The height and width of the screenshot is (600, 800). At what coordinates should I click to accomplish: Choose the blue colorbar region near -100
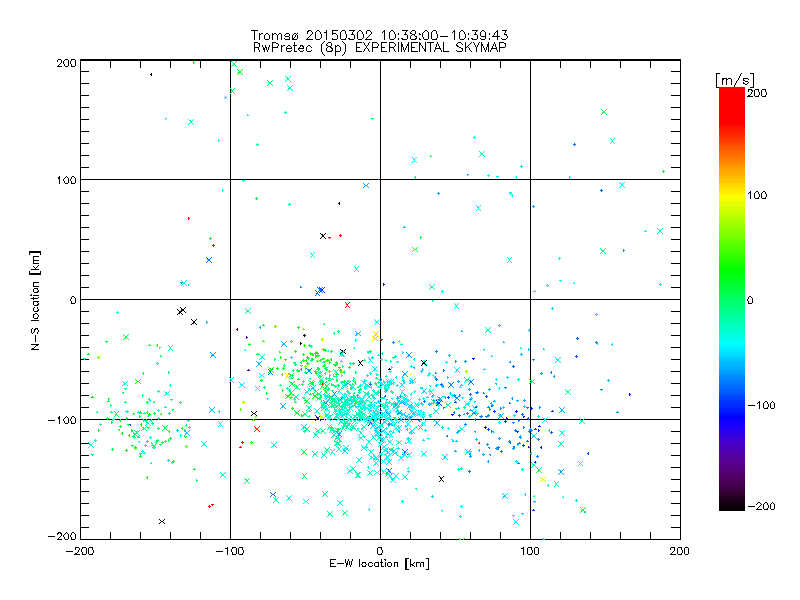[731, 405]
